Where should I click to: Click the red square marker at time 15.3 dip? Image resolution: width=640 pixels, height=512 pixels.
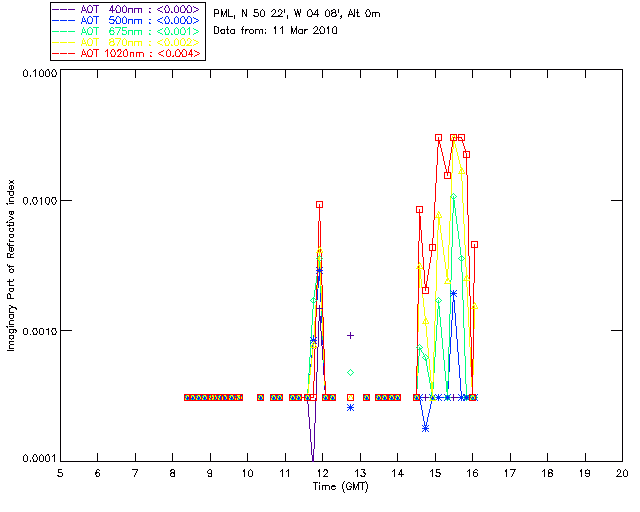click(x=447, y=175)
